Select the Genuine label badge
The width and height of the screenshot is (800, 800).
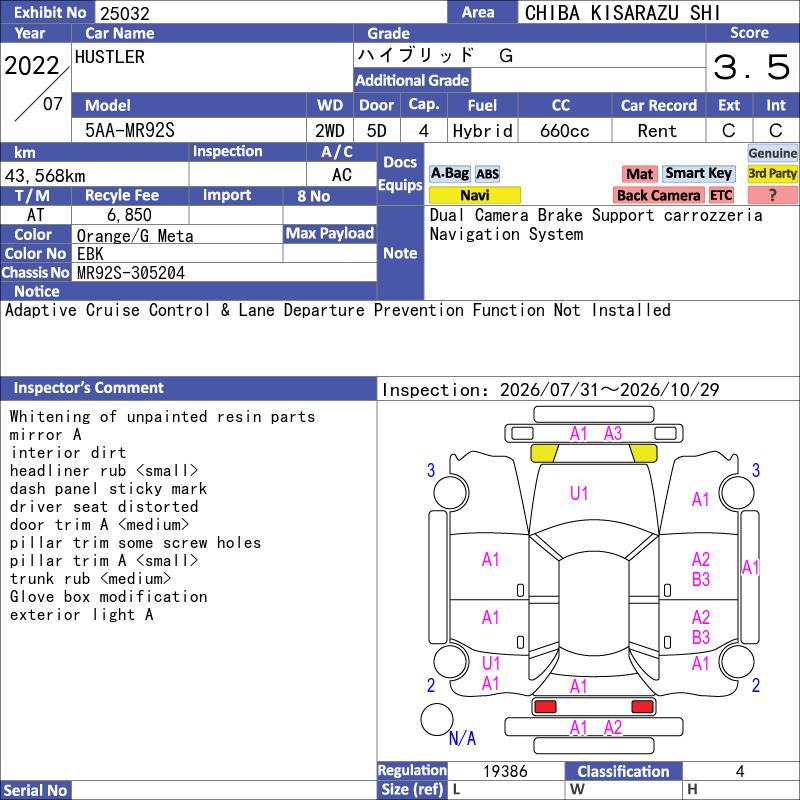point(772,153)
